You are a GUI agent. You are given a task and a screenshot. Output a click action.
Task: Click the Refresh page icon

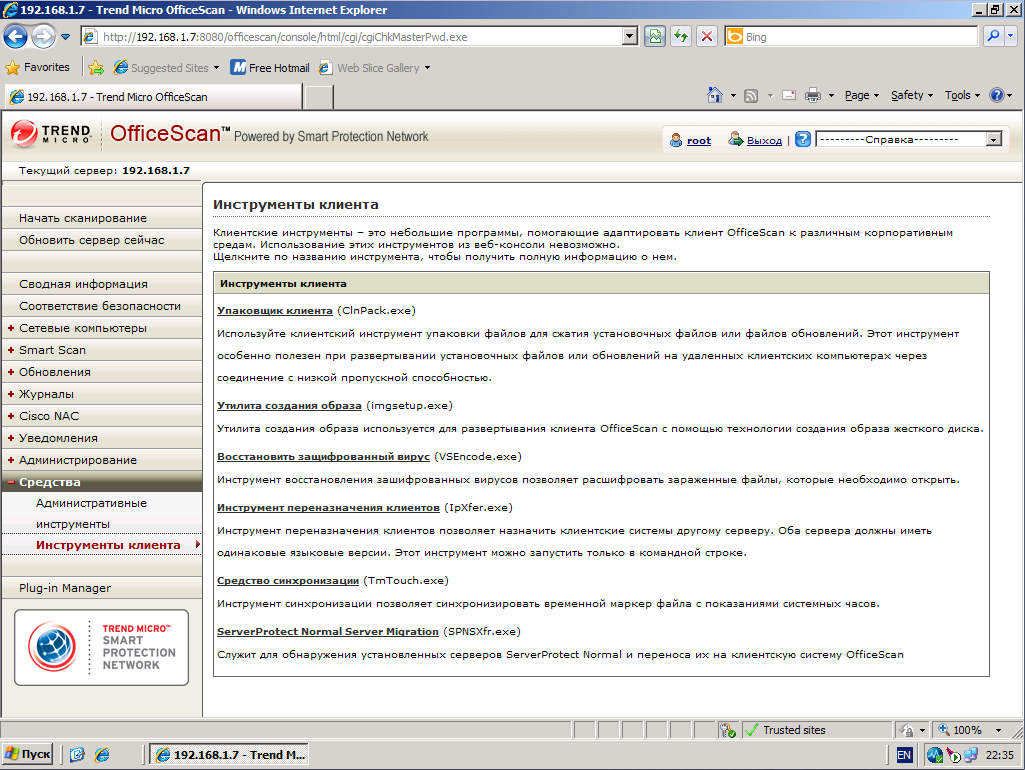681,37
